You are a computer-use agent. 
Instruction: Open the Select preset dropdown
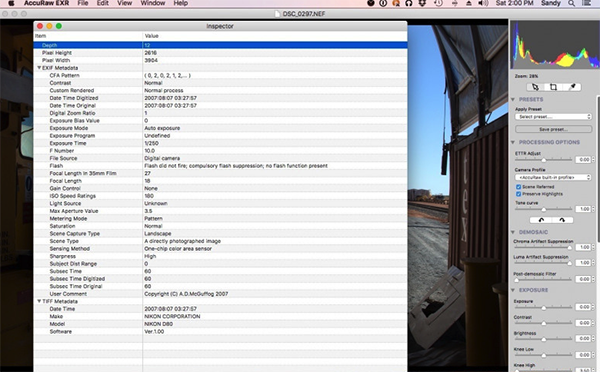pos(553,117)
